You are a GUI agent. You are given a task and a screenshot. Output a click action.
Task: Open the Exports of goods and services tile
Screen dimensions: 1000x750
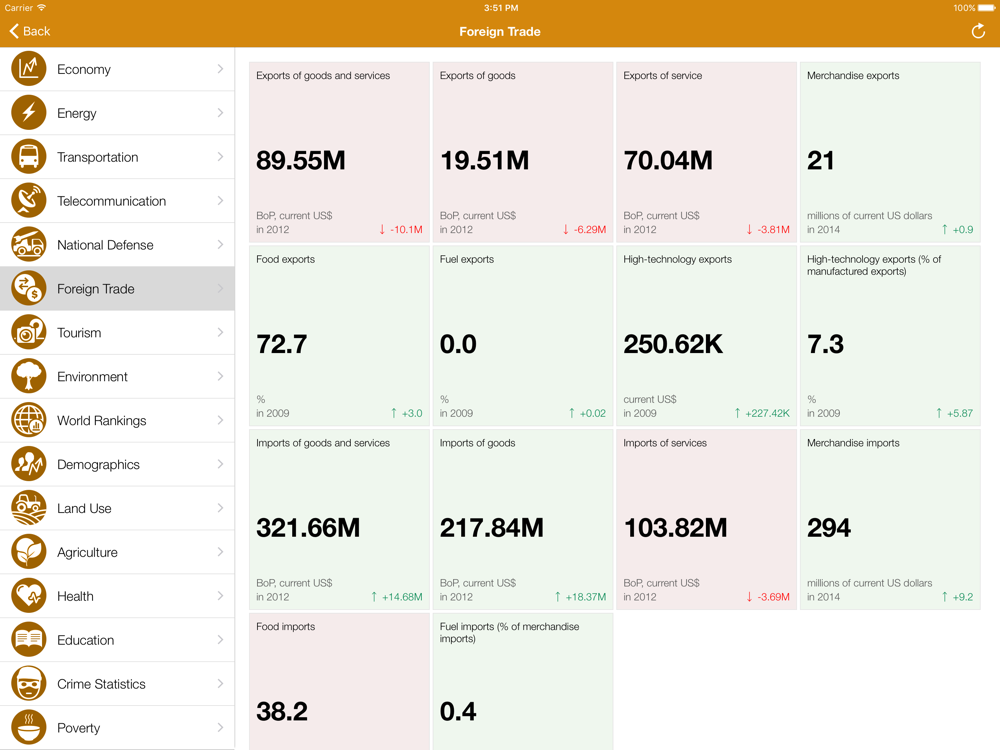pos(339,152)
